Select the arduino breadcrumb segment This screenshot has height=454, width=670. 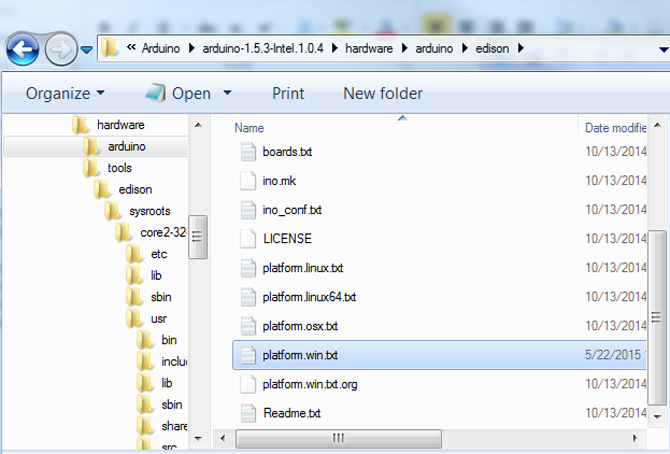tap(434, 48)
